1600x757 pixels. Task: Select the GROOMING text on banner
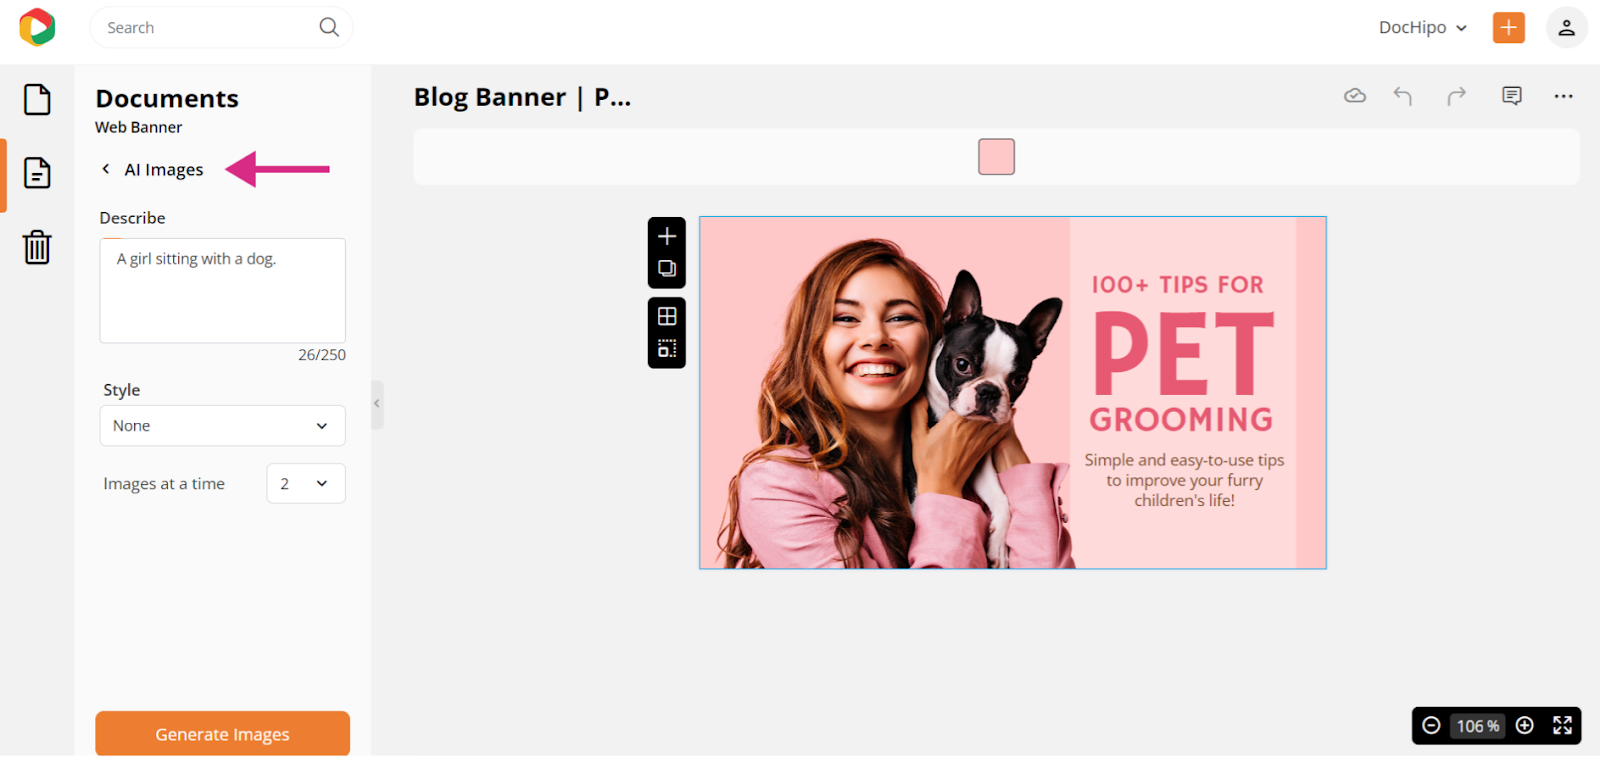tap(1181, 419)
